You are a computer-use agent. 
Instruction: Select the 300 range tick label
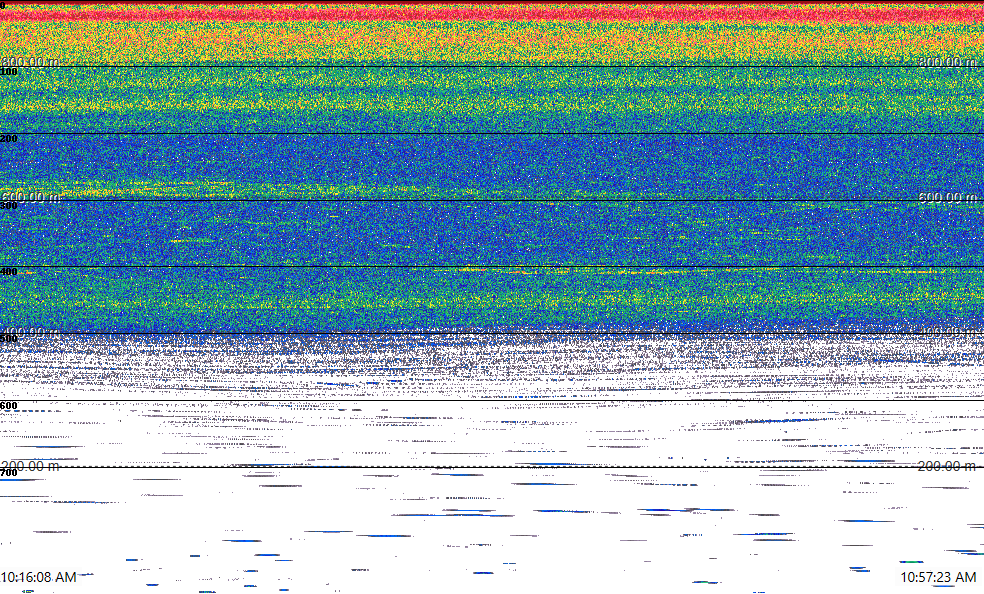[9, 206]
